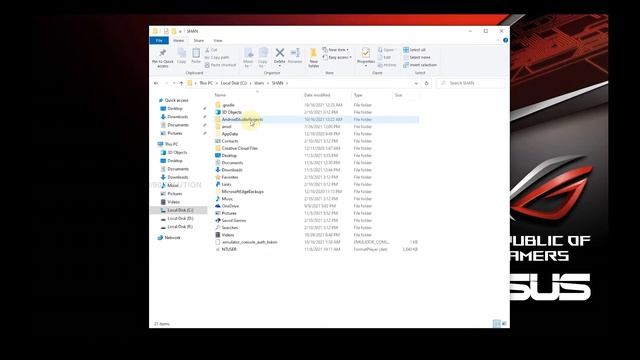The height and width of the screenshot is (360, 640).
Task: Click Local Disk (C:) in the breadcrumb
Action: pyautogui.click(x=234, y=83)
